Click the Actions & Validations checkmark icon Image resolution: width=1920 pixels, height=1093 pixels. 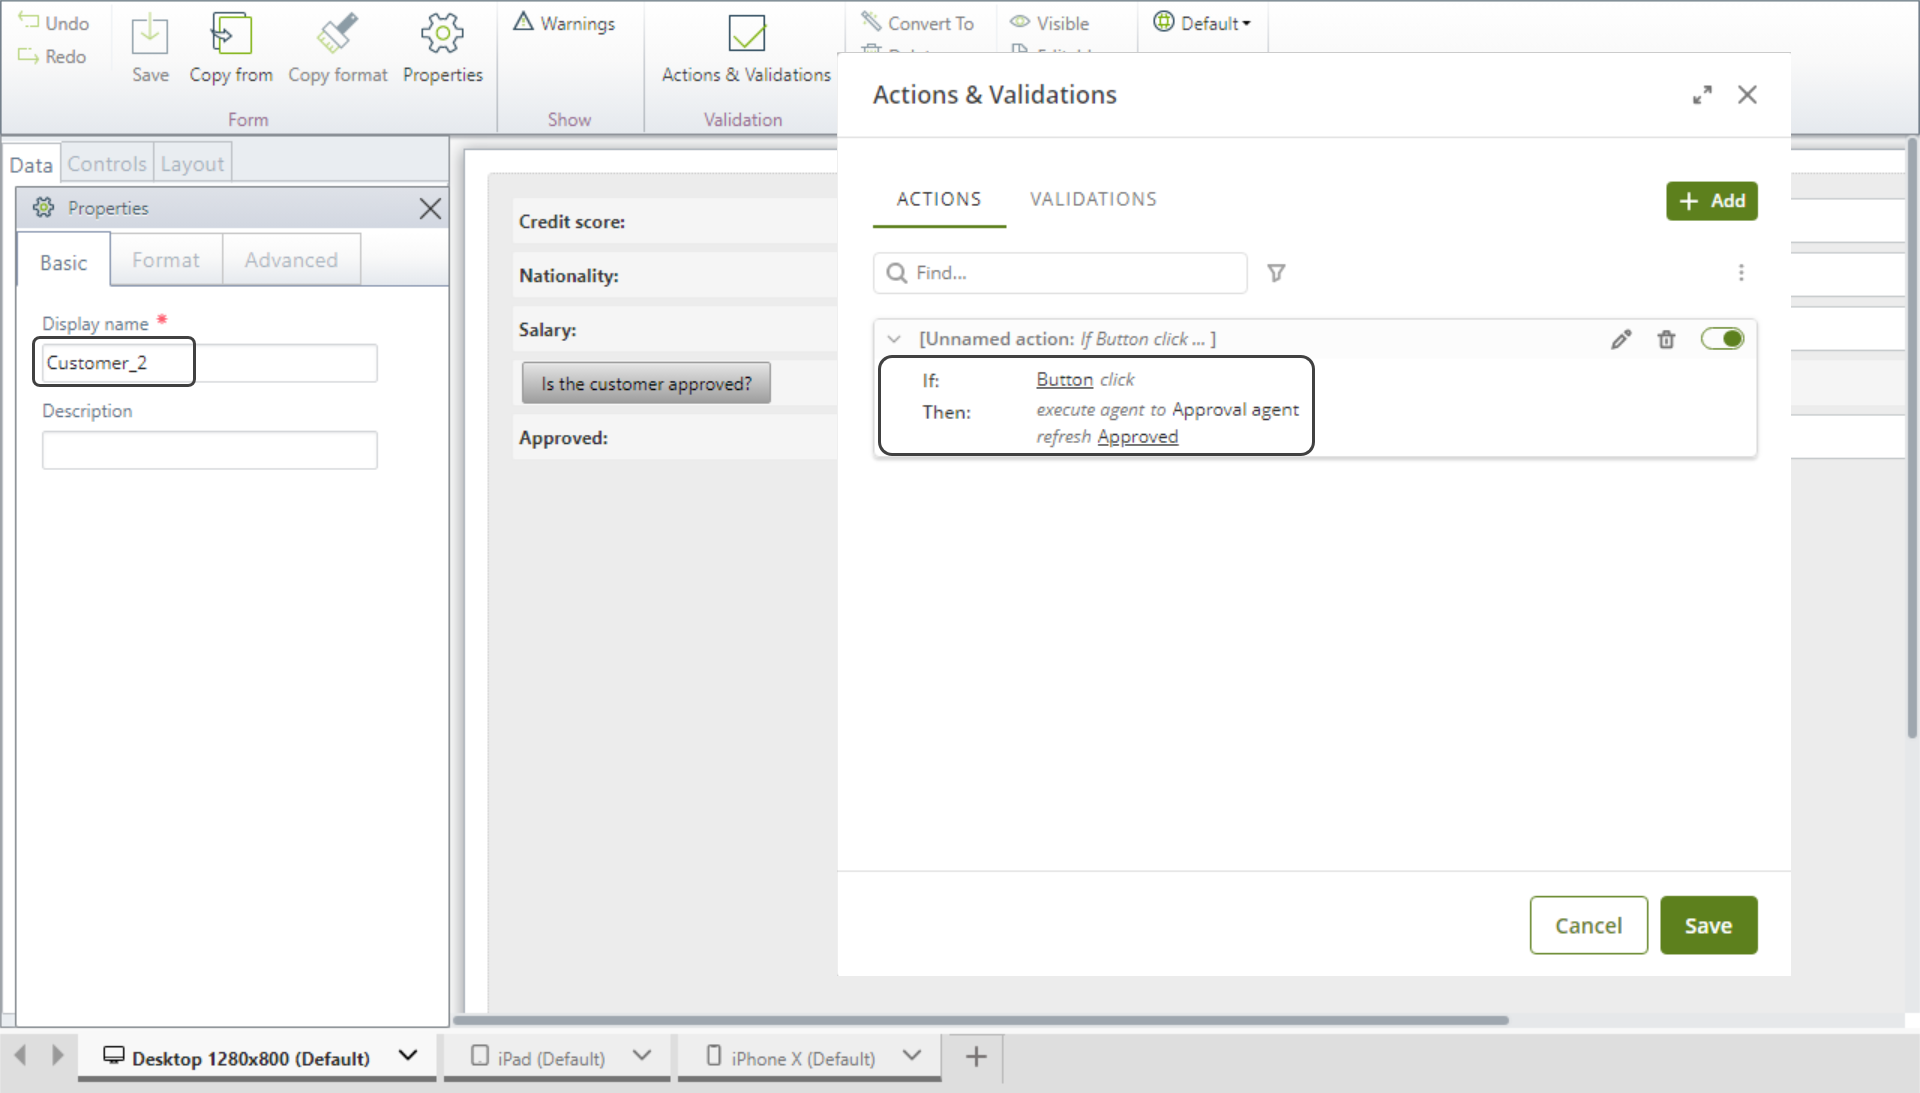coord(746,35)
